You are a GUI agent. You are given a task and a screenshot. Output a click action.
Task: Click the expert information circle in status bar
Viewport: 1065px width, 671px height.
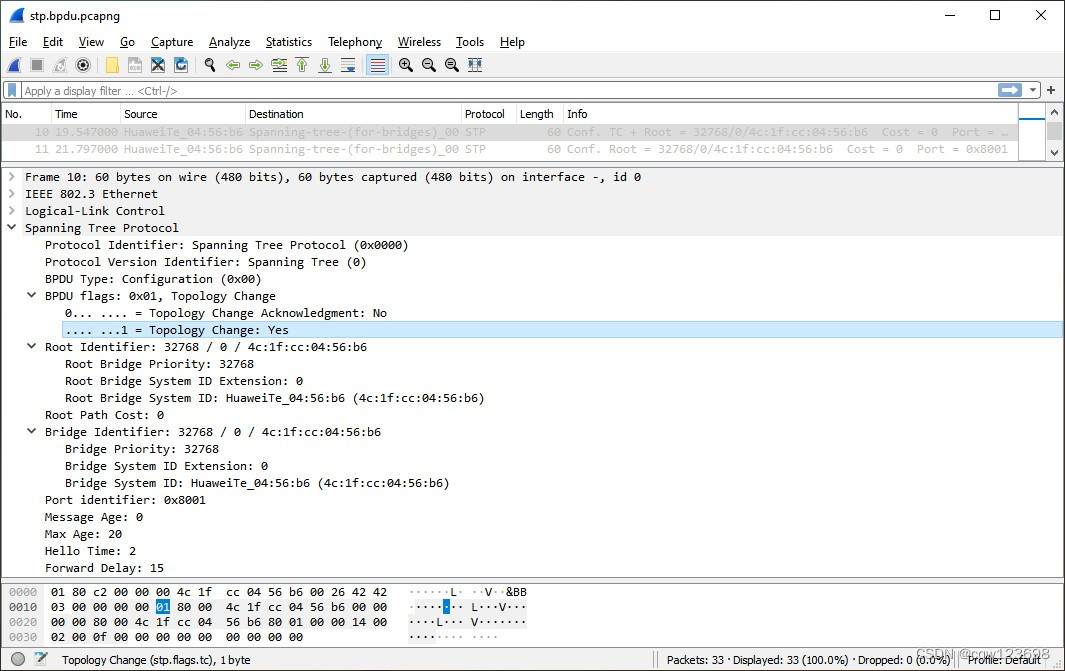pyautogui.click(x=18, y=659)
